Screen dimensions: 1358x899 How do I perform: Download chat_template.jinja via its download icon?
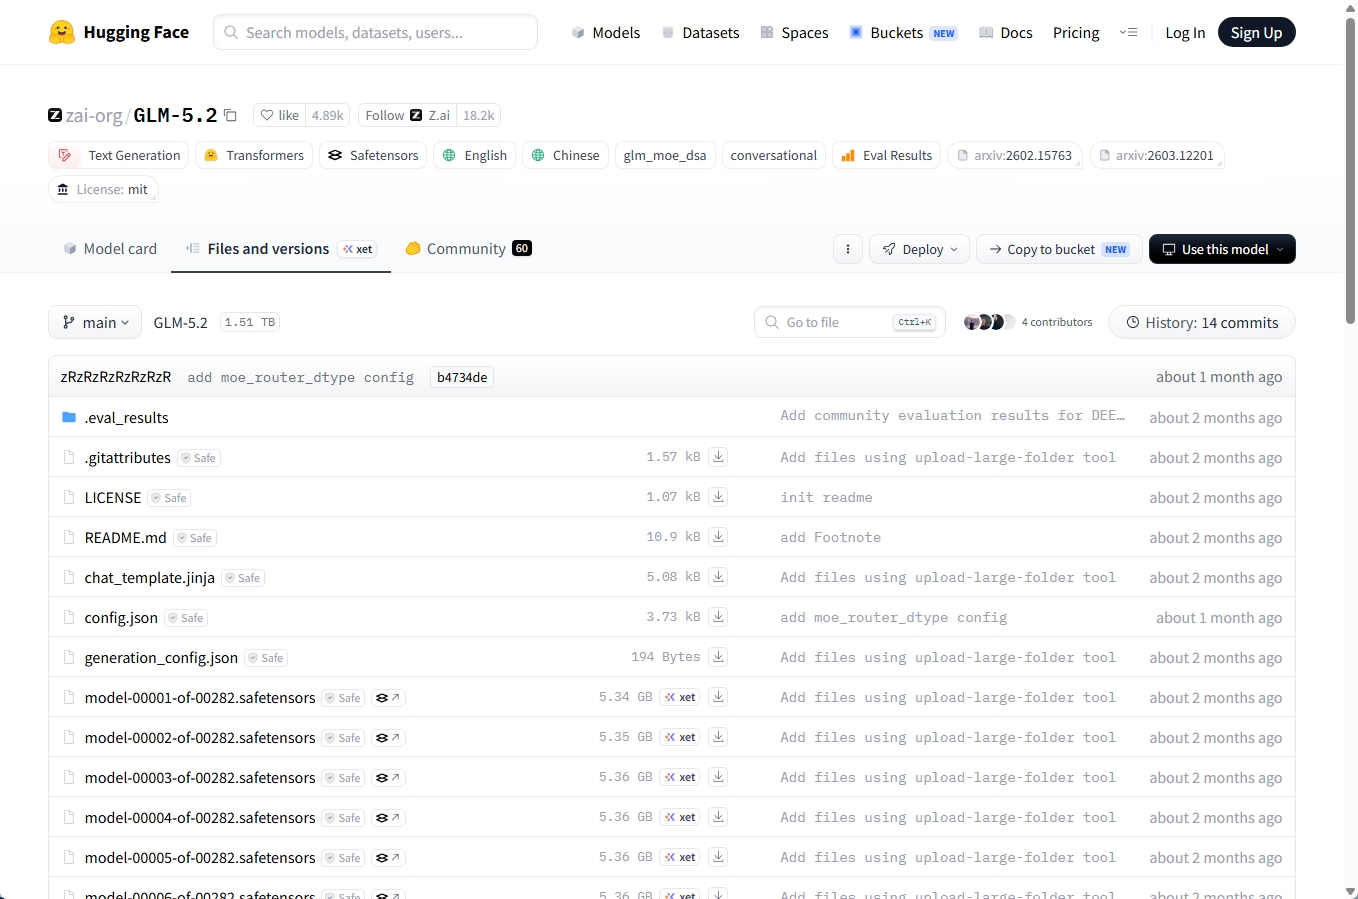[718, 577]
